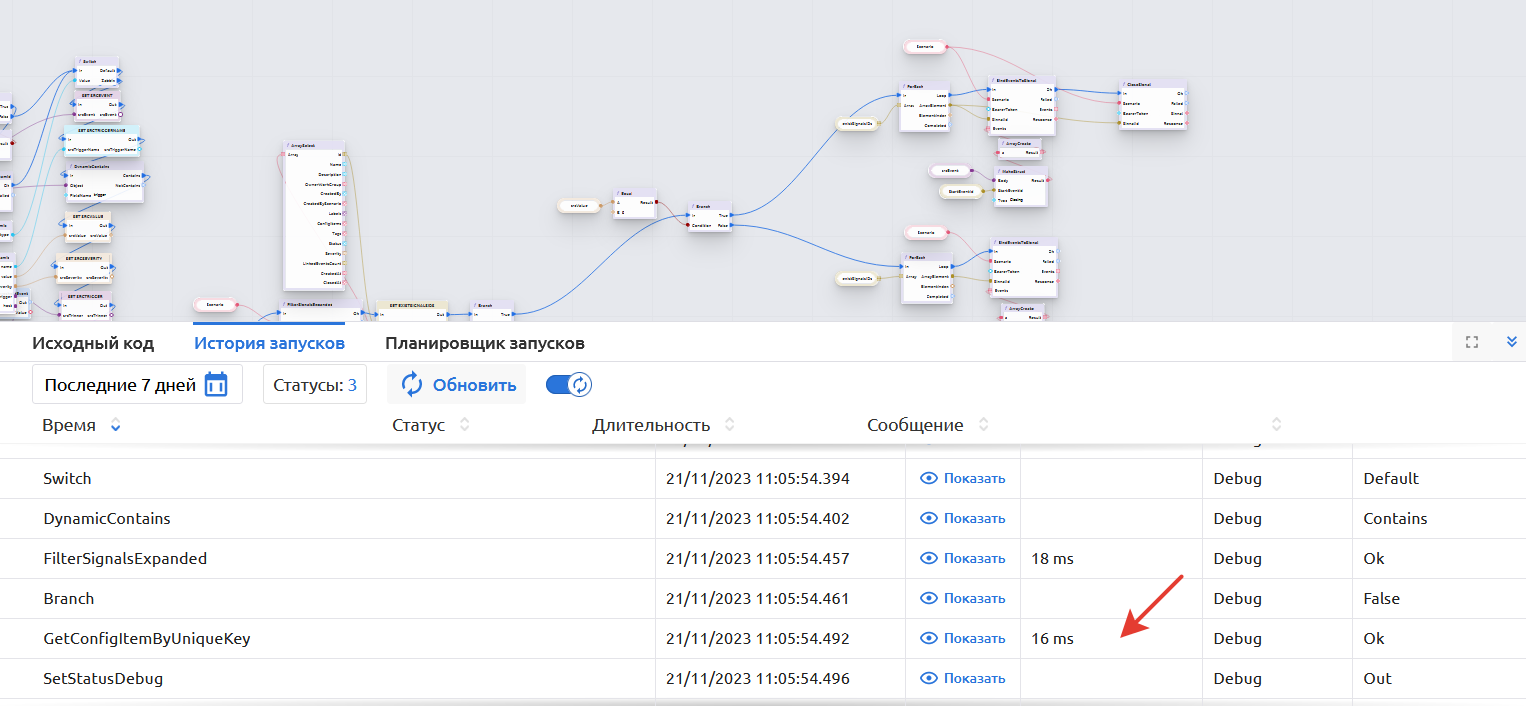
Task: Click the sort arrows next to Длительность
Action: point(729,425)
